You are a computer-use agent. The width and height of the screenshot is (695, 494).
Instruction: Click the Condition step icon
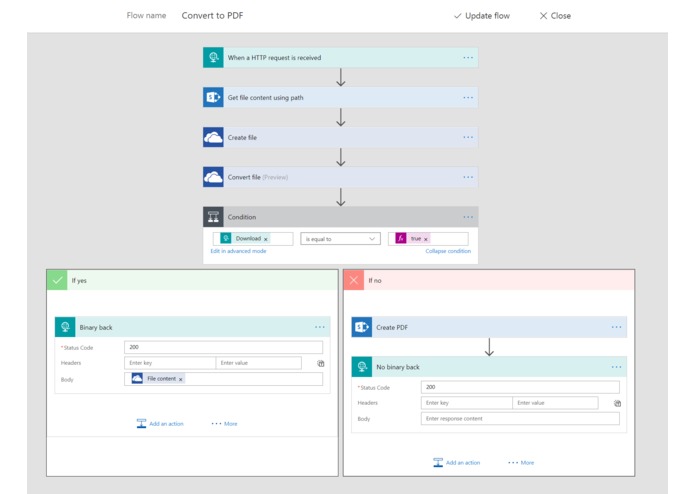213,217
